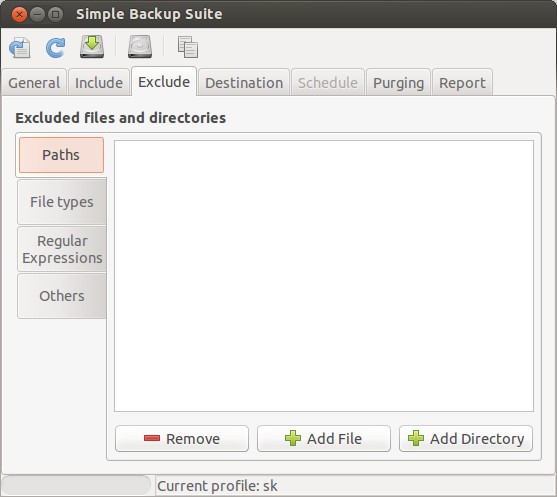Viewport: 557px width, 497px height.
Task: Select the File types side tab
Action: 62,202
